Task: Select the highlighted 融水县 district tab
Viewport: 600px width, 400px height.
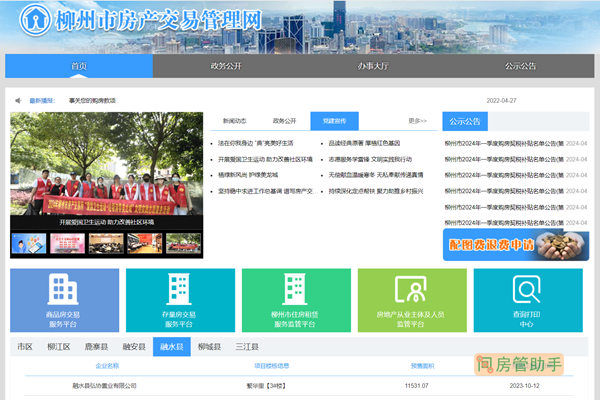Action: 172,347
